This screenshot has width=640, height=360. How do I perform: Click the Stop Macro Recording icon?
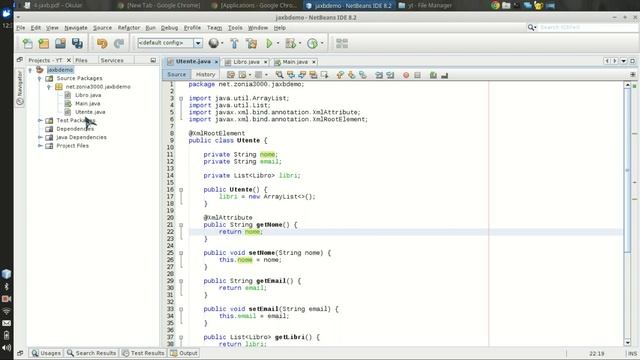(417, 75)
